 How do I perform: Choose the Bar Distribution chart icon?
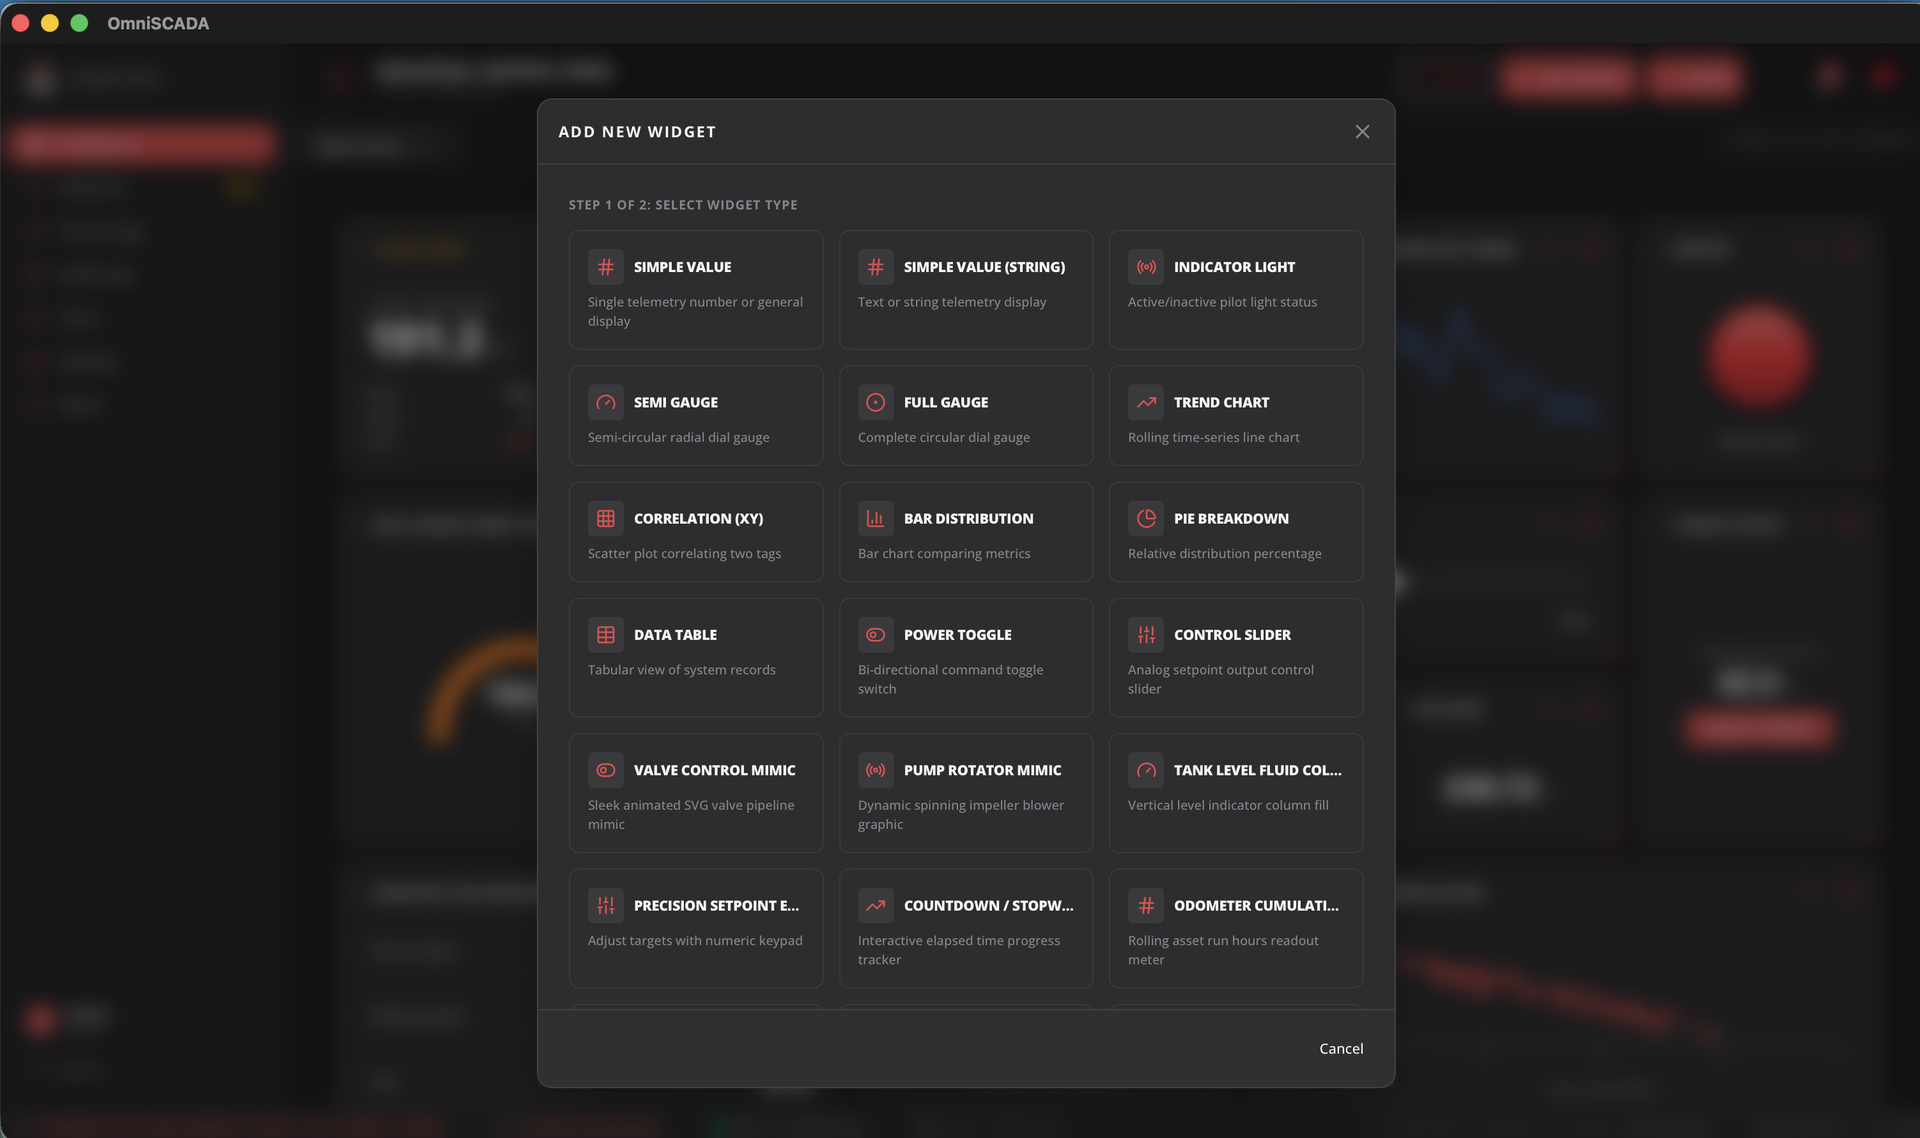(876, 518)
